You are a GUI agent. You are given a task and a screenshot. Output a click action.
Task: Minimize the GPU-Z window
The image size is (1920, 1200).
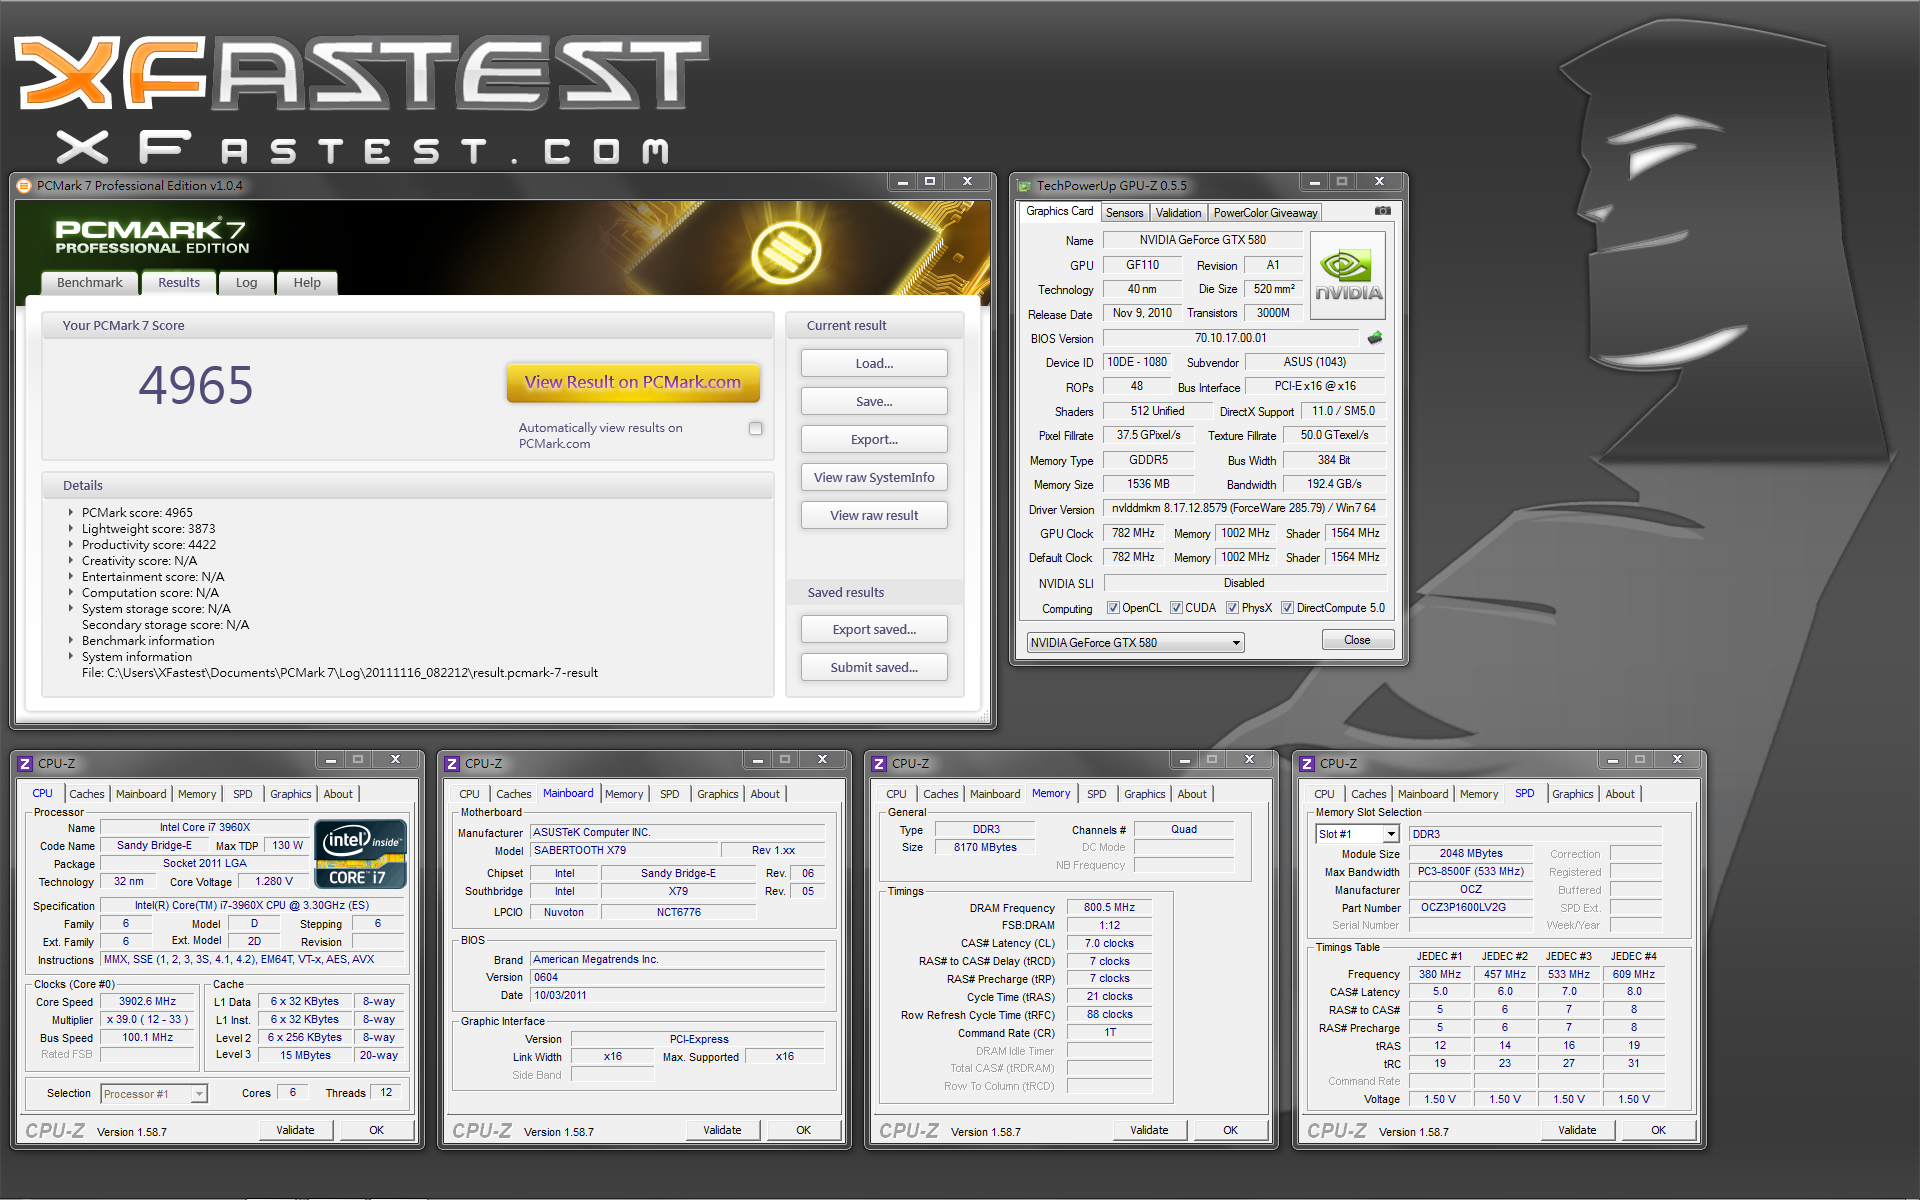[x=1314, y=182]
